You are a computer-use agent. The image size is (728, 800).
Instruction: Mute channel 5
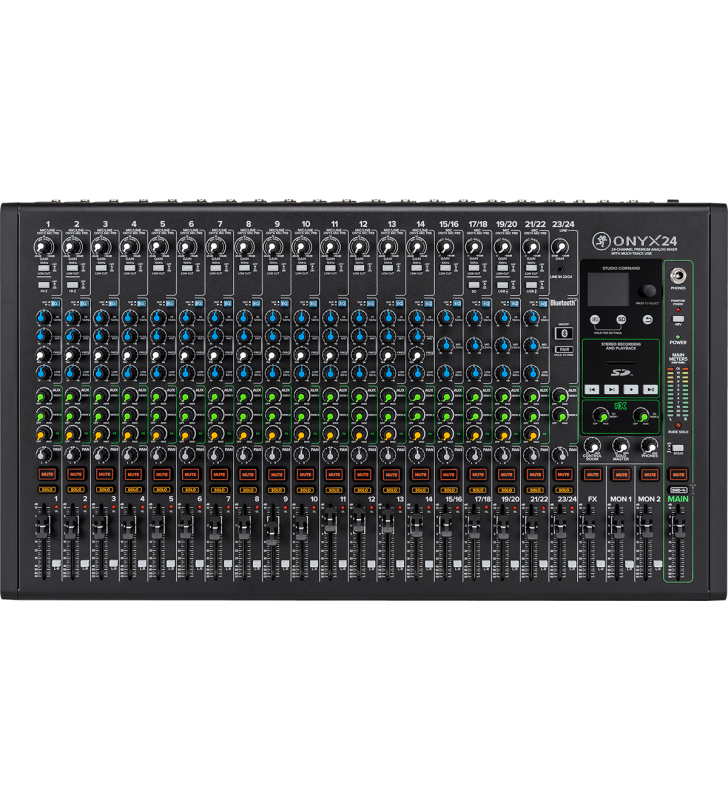pos(162,473)
